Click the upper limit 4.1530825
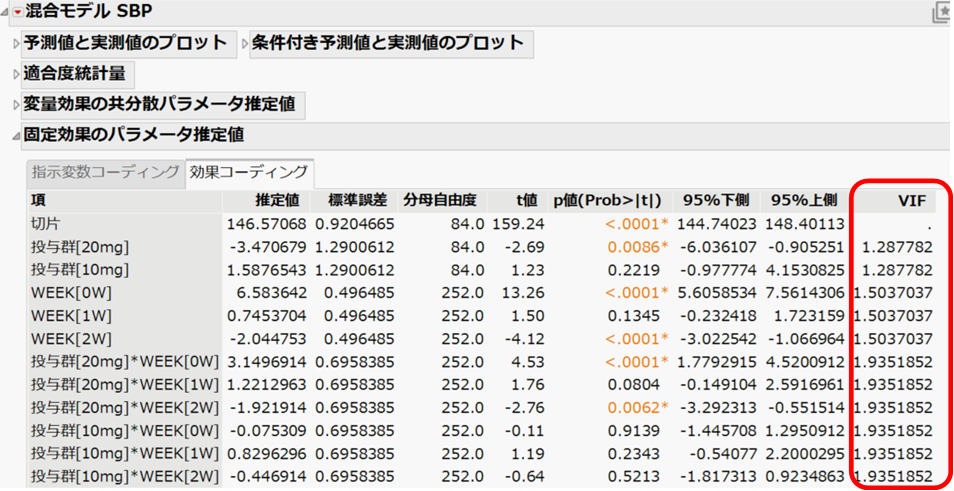 tap(803, 271)
